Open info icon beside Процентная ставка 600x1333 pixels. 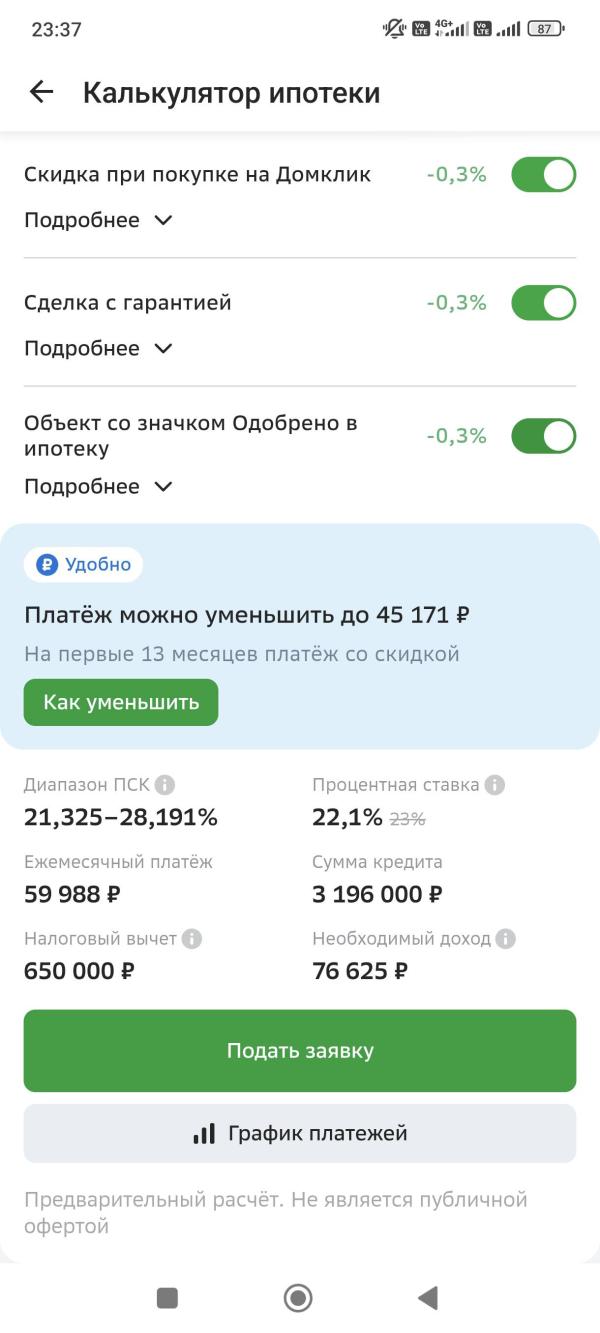click(x=494, y=785)
